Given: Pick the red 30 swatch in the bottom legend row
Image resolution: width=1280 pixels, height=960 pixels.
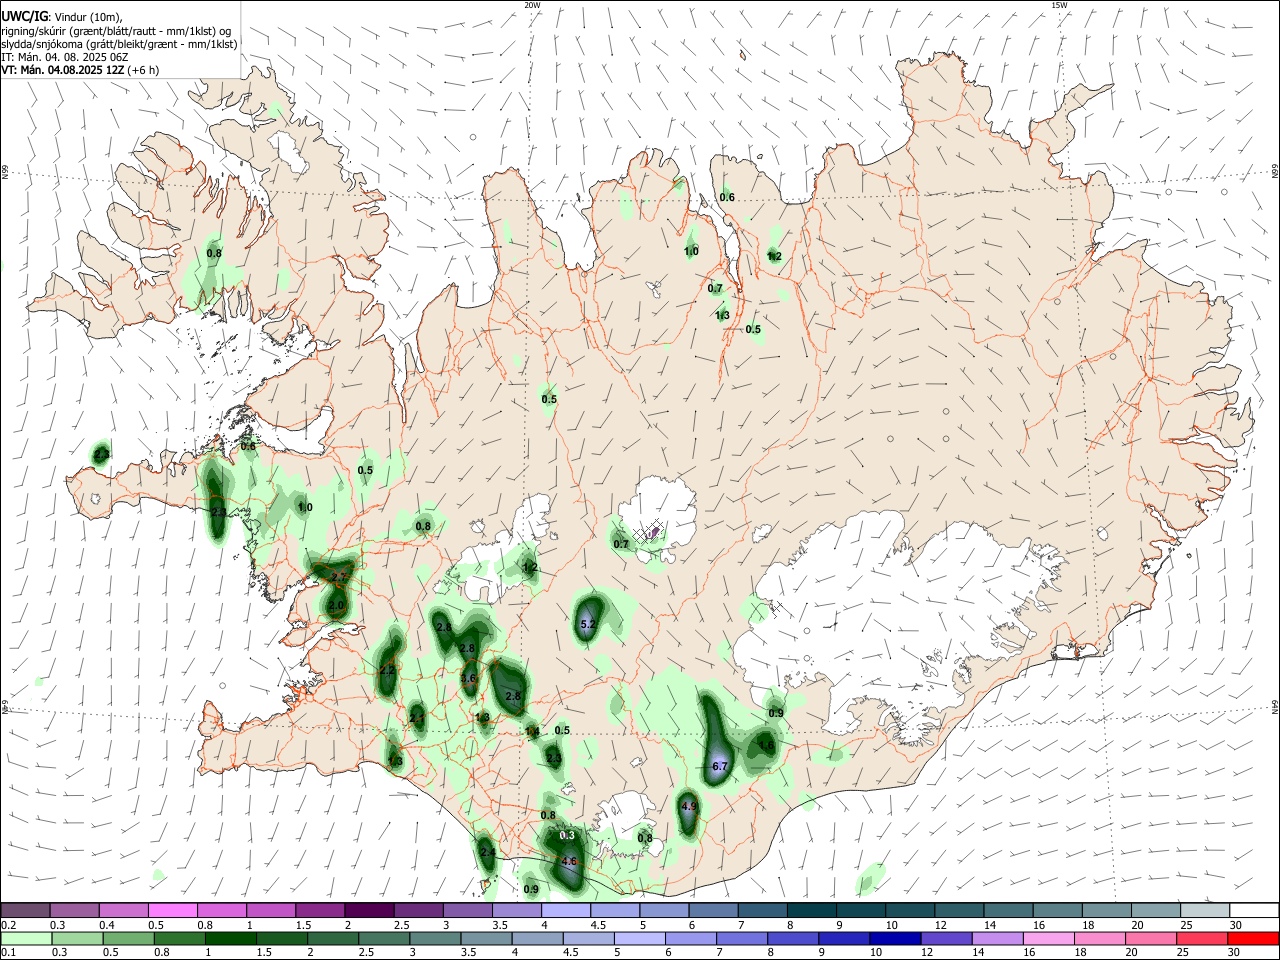Looking at the screenshot, I should click(x=1254, y=939).
